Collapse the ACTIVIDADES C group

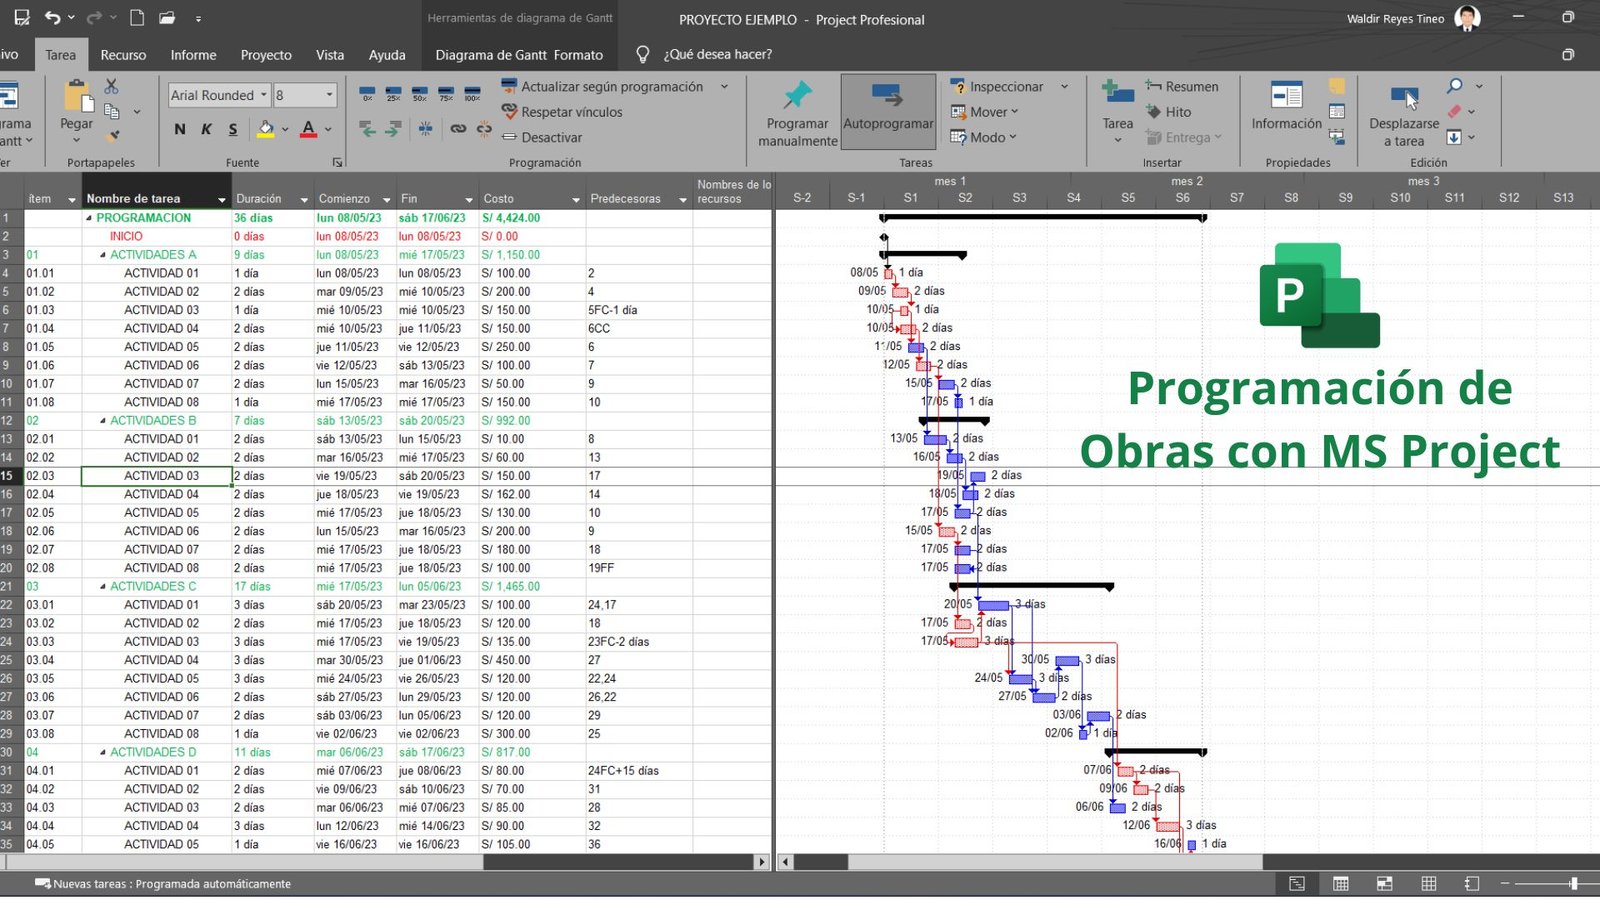tap(103, 587)
